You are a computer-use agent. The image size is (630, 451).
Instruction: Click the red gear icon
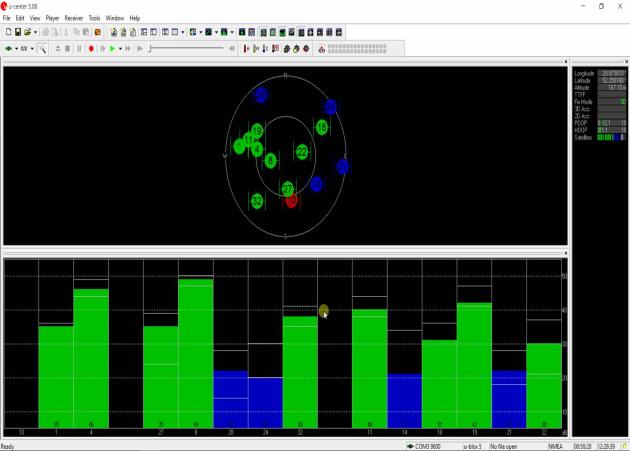(x=306, y=49)
